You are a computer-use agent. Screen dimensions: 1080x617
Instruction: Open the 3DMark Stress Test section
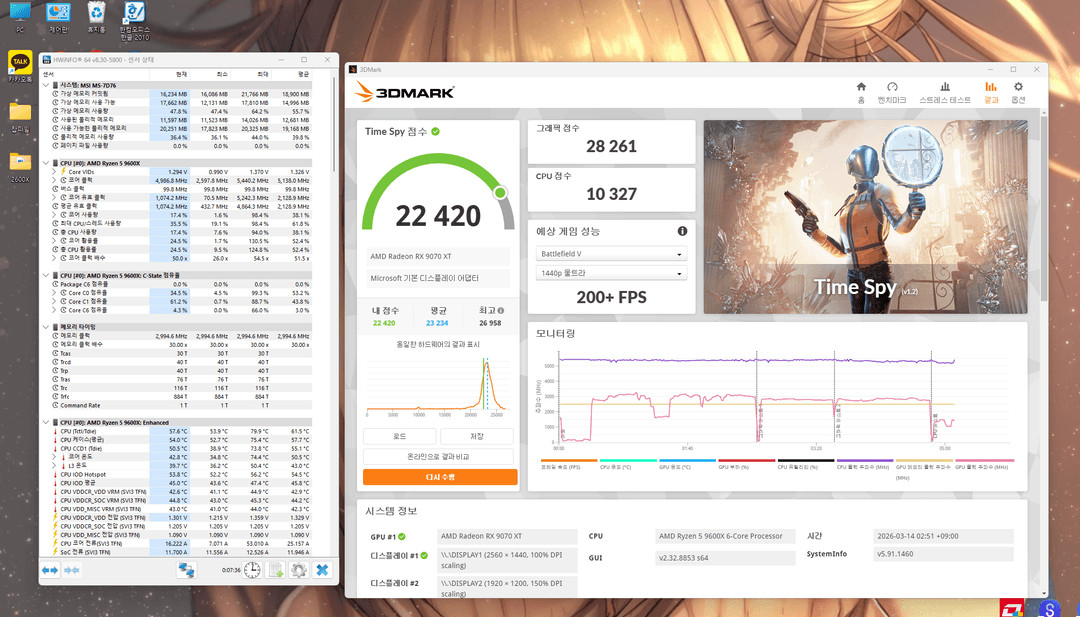click(x=945, y=88)
